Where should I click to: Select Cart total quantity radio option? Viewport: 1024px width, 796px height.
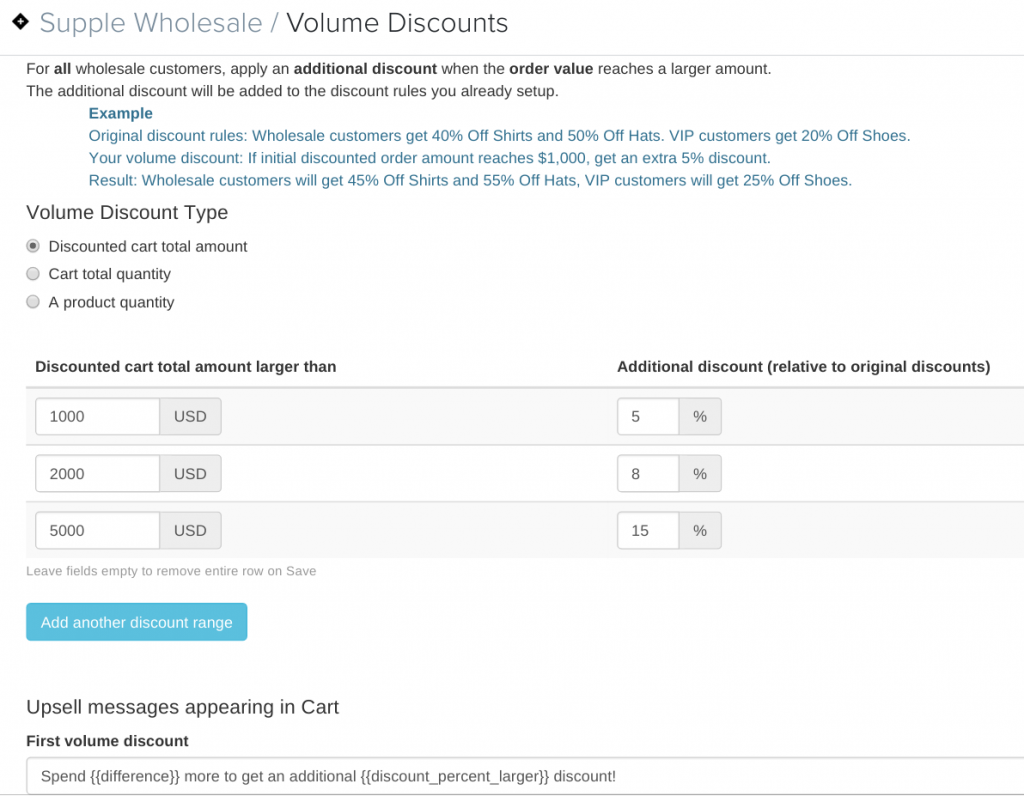pos(33,274)
